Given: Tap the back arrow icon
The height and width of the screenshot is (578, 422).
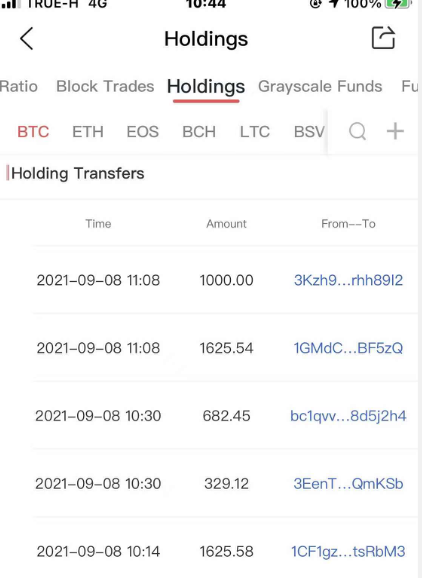Looking at the screenshot, I should tap(27, 38).
